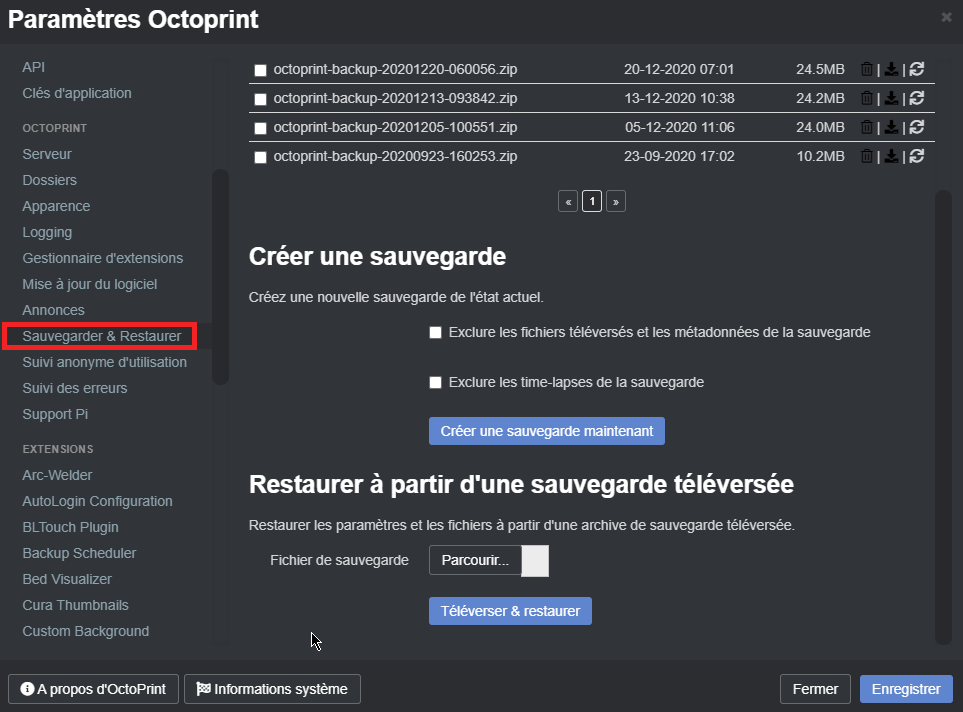
Task: Open Informations système
Action: [x=272, y=689]
